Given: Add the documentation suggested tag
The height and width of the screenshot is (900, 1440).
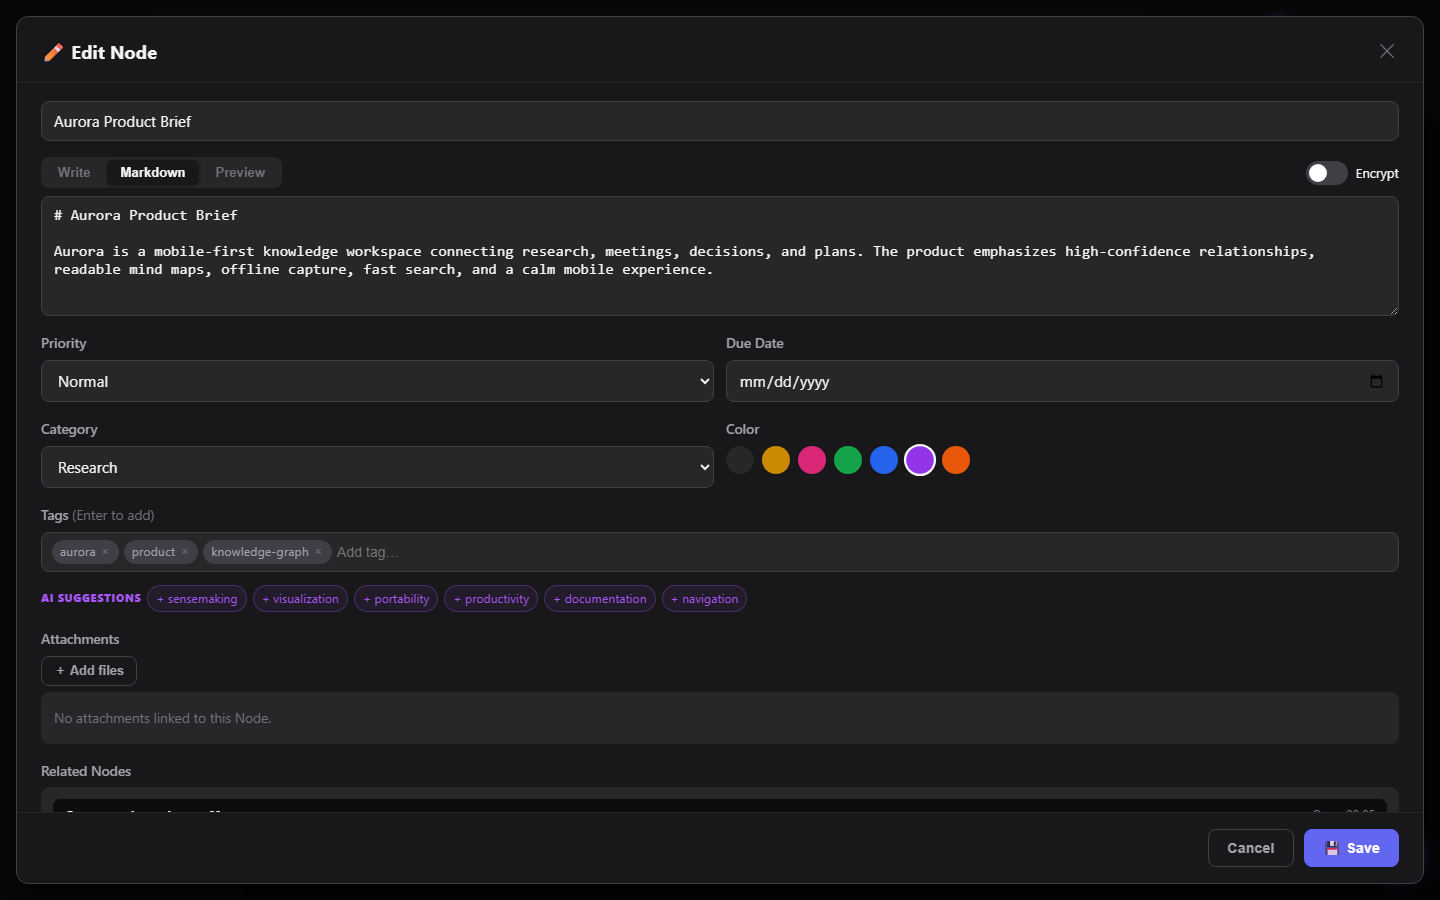Looking at the screenshot, I should tap(600, 599).
